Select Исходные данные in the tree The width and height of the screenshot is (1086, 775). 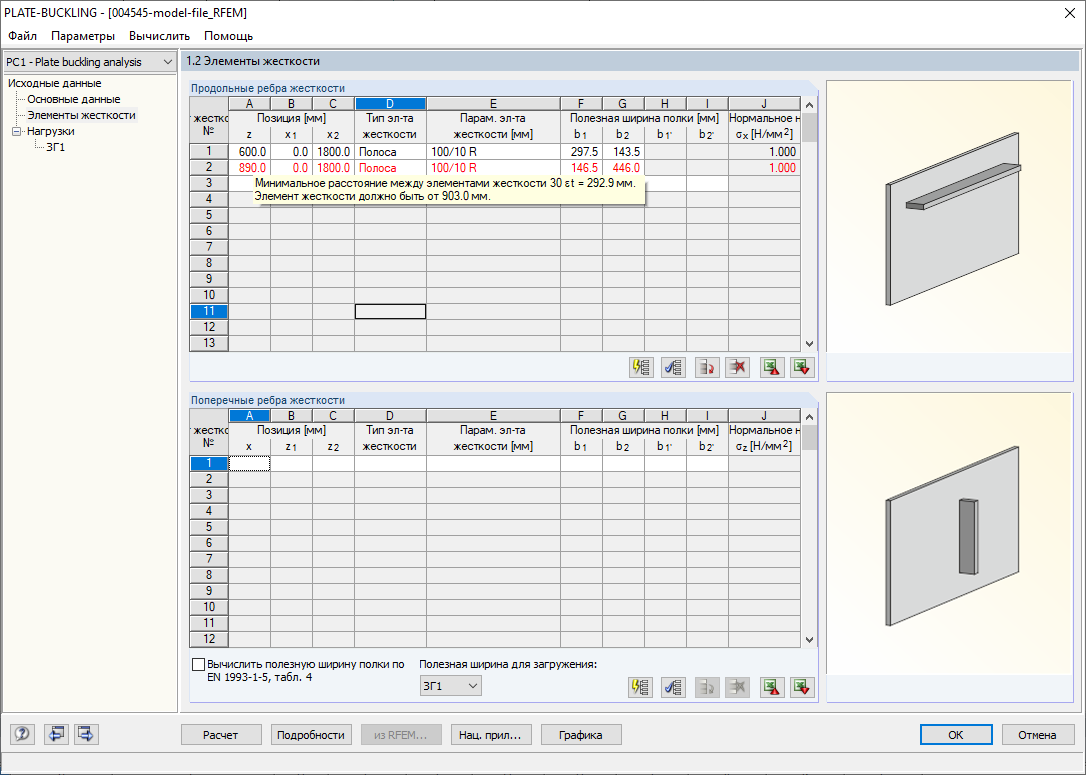(x=55, y=83)
